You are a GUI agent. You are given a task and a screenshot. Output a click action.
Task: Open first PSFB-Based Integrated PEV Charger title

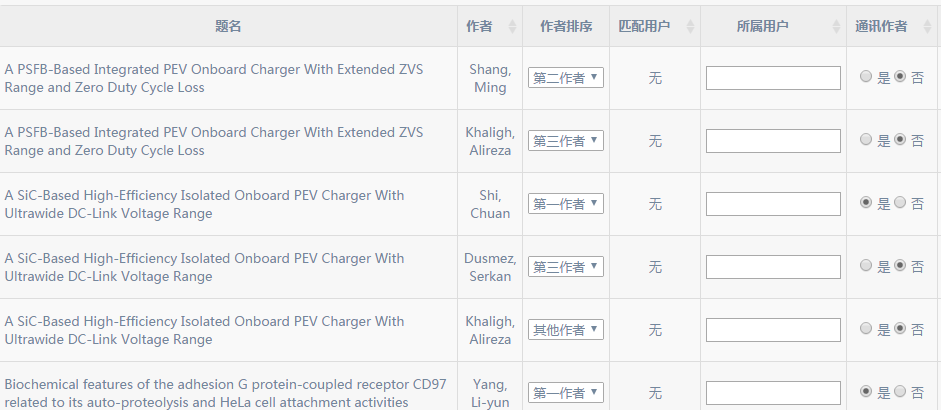tap(214, 78)
